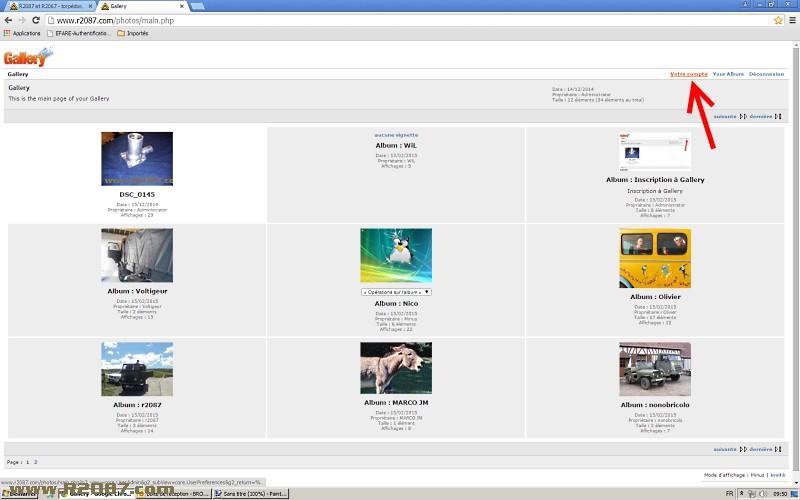Viewport: 800px width, 500px height.
Task: Close the R2087 et R2067 tab
Action: click(x=91, y=6)
